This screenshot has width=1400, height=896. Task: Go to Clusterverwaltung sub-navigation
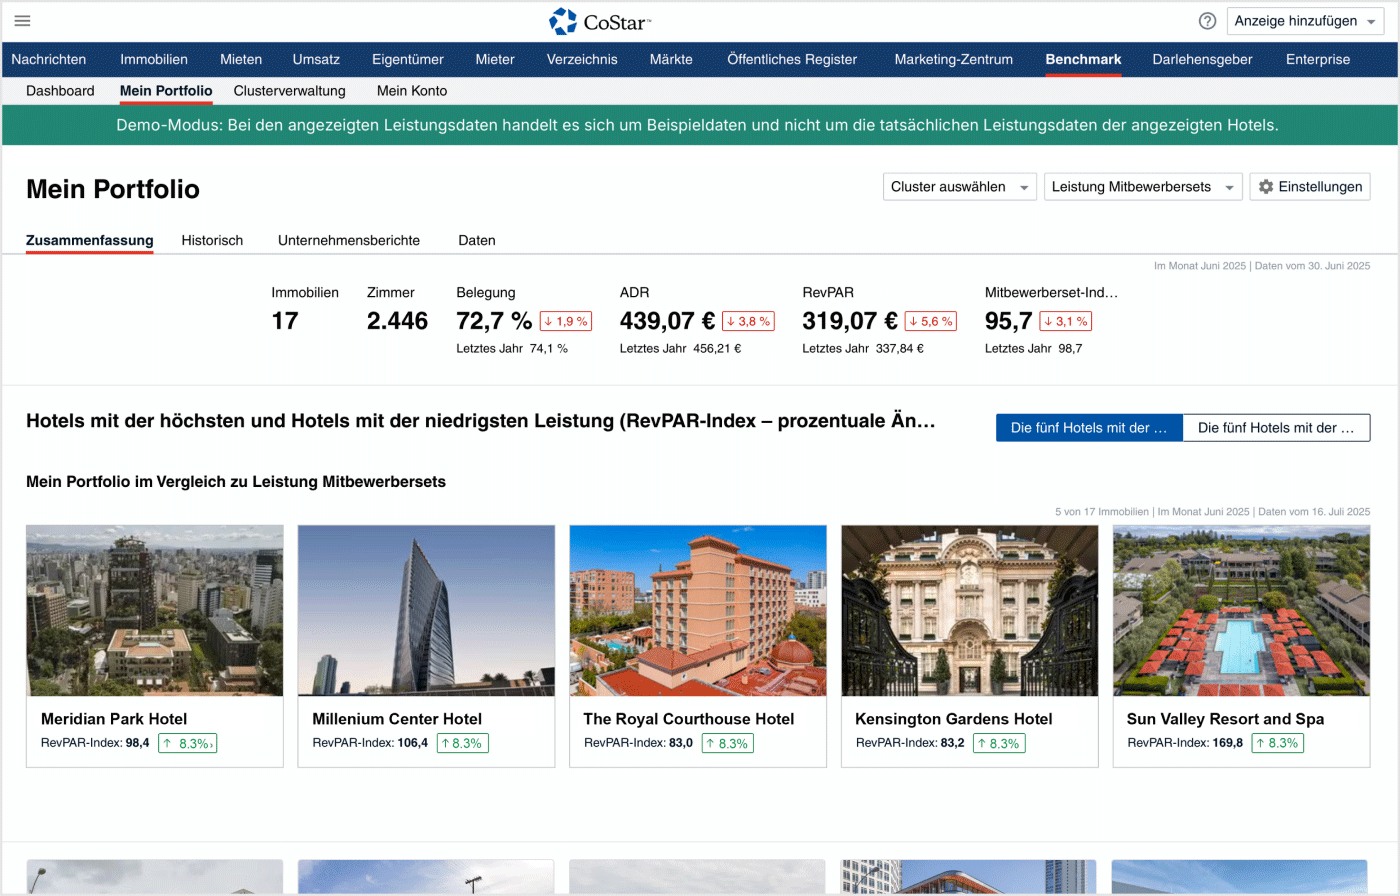[x=289, y=90]
